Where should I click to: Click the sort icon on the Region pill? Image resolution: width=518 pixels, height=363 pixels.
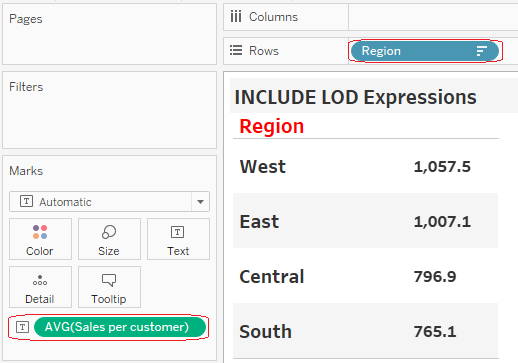481,51
